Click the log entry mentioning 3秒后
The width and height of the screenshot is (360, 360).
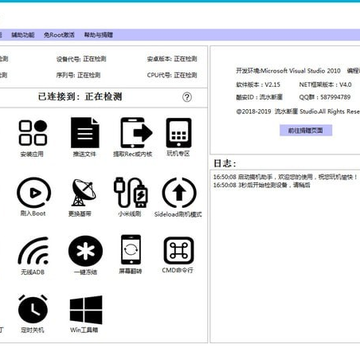262,185
